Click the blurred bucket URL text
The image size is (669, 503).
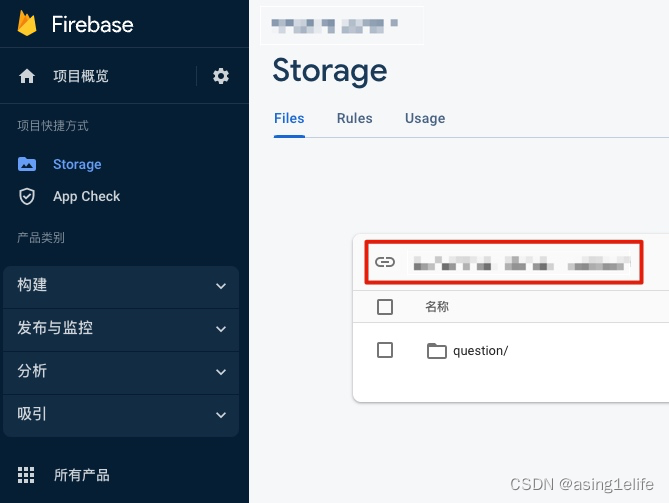click(x=521, y=263)
